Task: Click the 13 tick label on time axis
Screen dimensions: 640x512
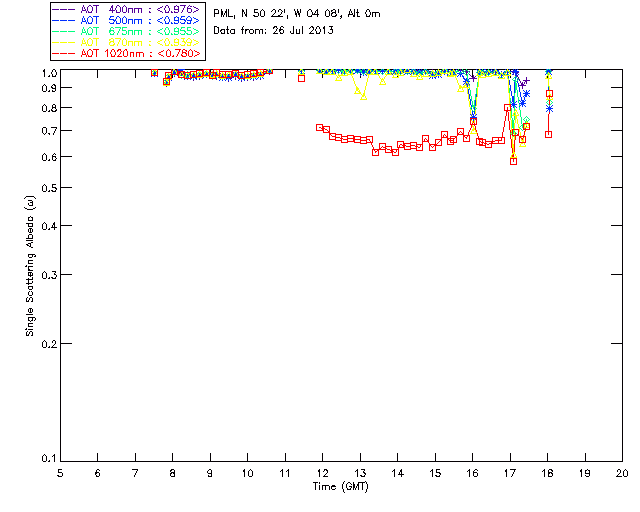Action: pos(360,473)
